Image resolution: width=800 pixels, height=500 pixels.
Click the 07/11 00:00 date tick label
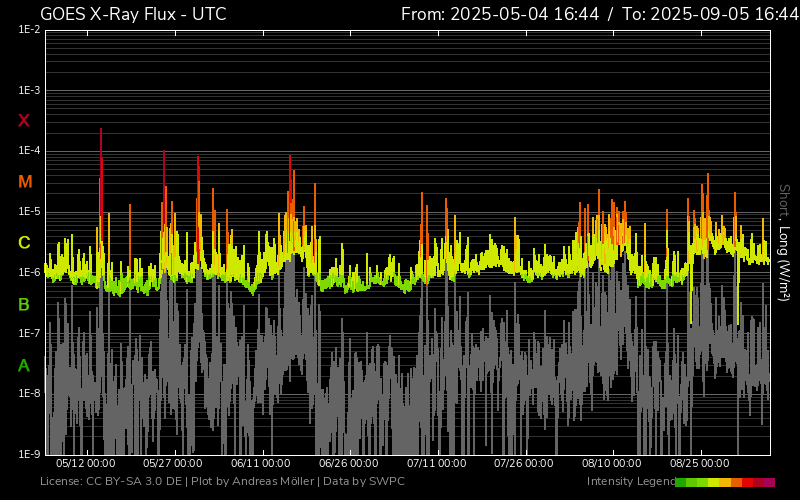click(437, 464)
